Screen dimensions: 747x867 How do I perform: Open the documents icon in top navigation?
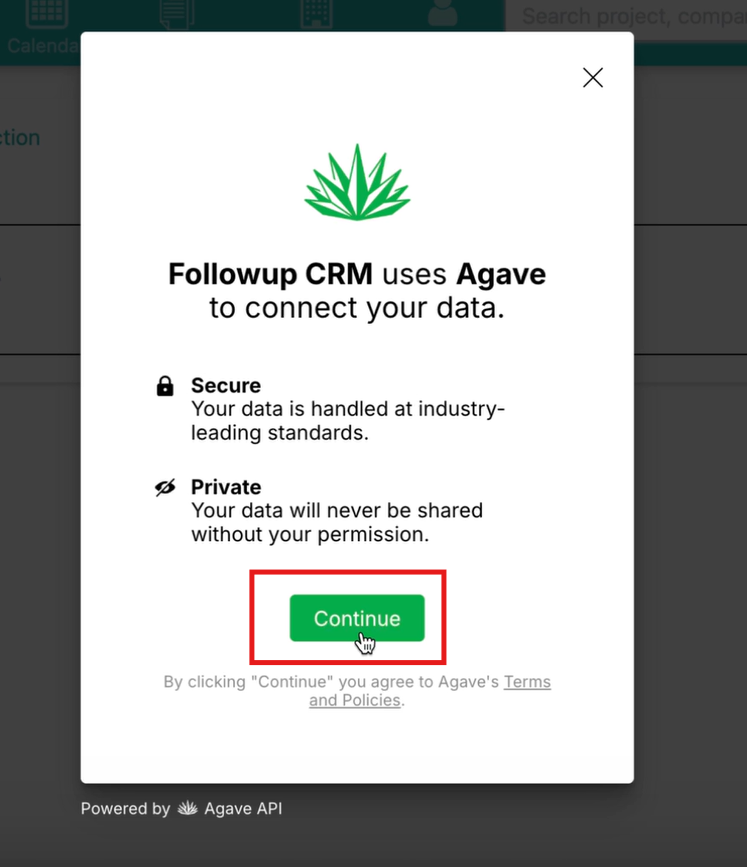177,13
